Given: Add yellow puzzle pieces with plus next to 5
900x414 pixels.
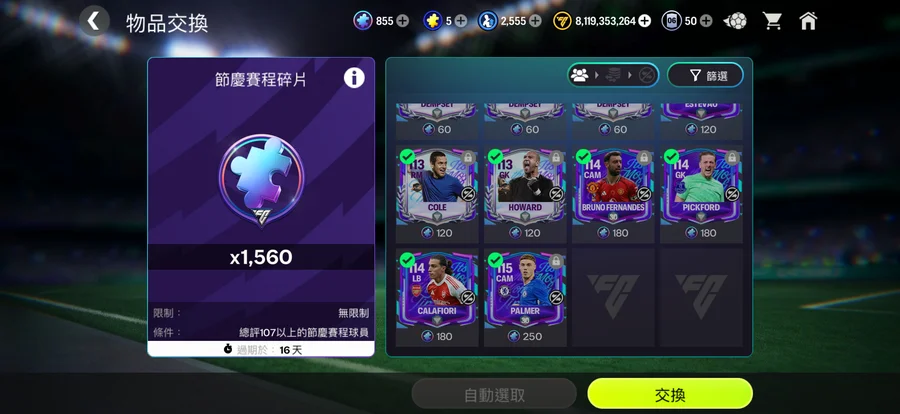Looking at the screenshot, I should pos(461,21).
